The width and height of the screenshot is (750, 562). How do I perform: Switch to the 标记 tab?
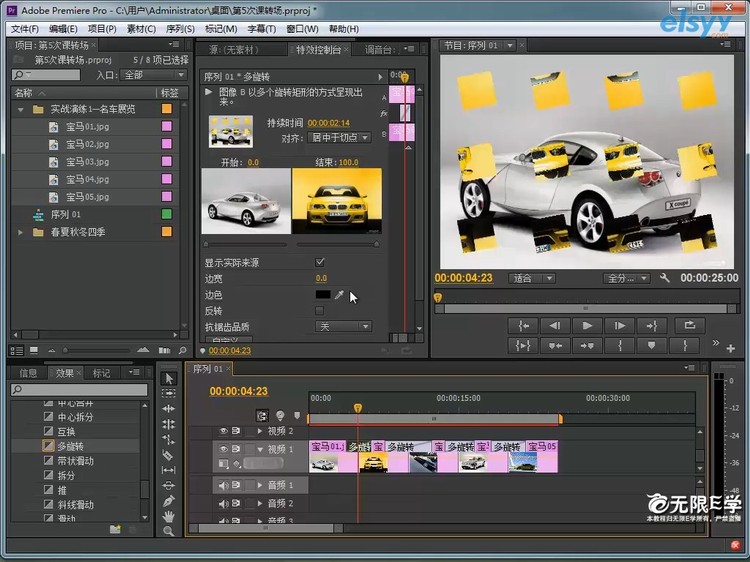coord(101,373)
